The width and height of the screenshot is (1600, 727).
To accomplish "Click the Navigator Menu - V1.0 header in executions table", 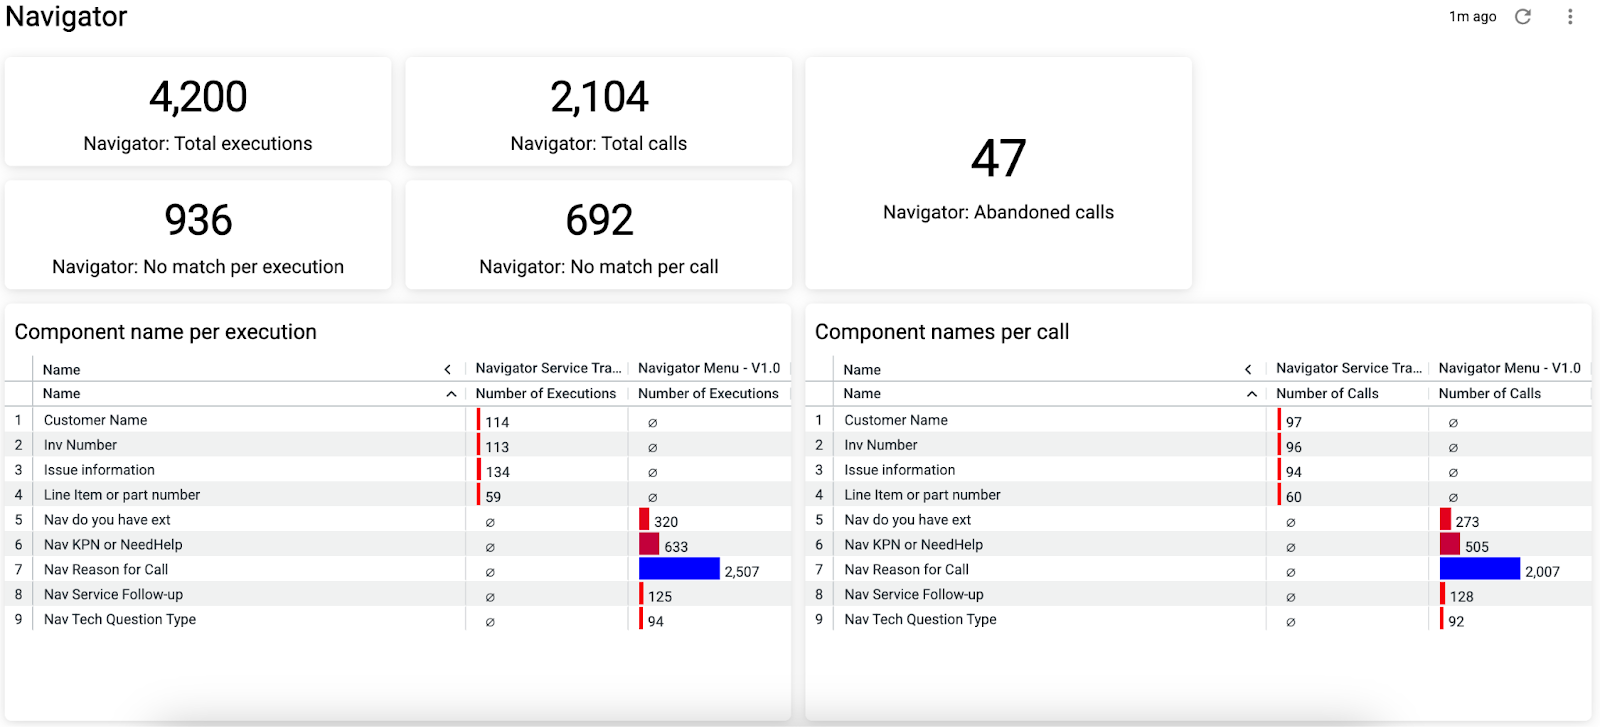I will [x=709, y=368].
